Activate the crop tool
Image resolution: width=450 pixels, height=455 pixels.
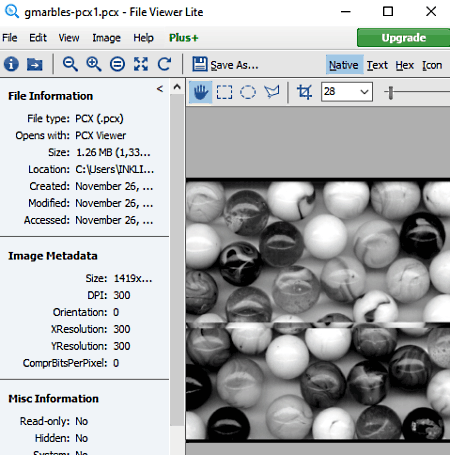(304, 92)
